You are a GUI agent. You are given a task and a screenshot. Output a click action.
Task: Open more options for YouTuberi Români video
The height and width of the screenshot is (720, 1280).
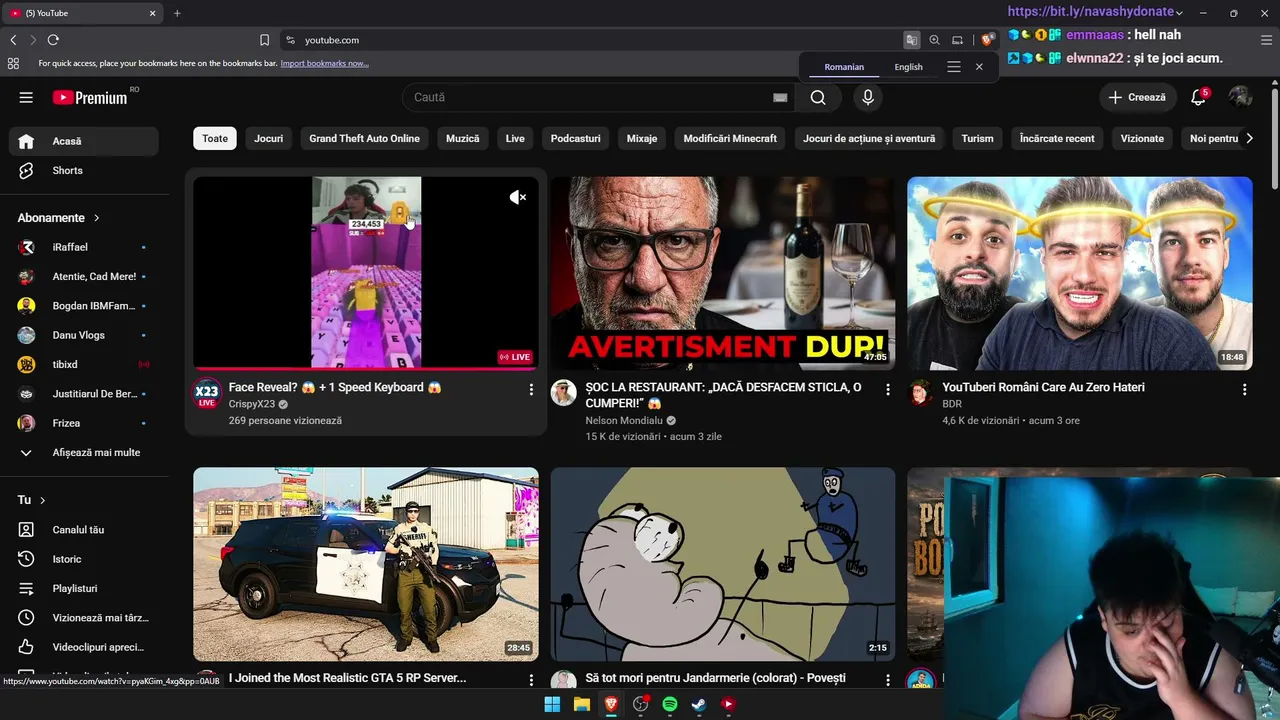[1245, 389]
